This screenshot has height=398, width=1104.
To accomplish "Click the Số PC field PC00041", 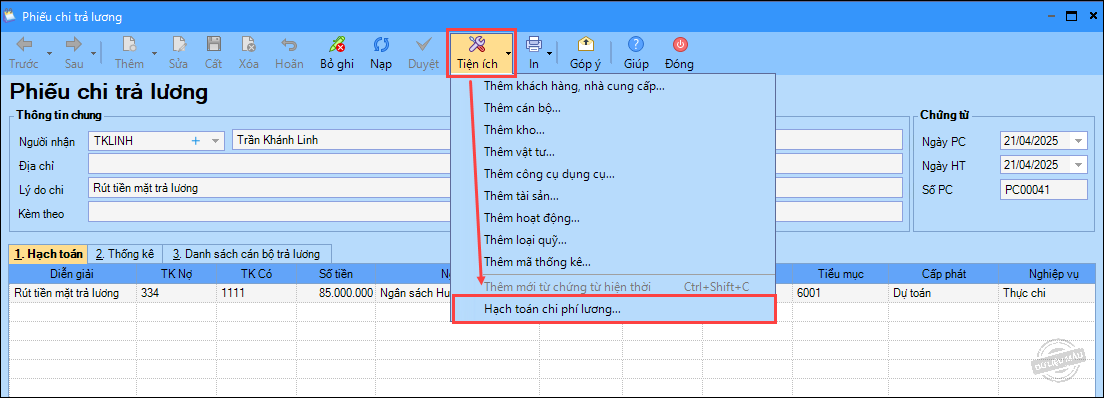I will pyautogui.click(x=1043, y=189).
